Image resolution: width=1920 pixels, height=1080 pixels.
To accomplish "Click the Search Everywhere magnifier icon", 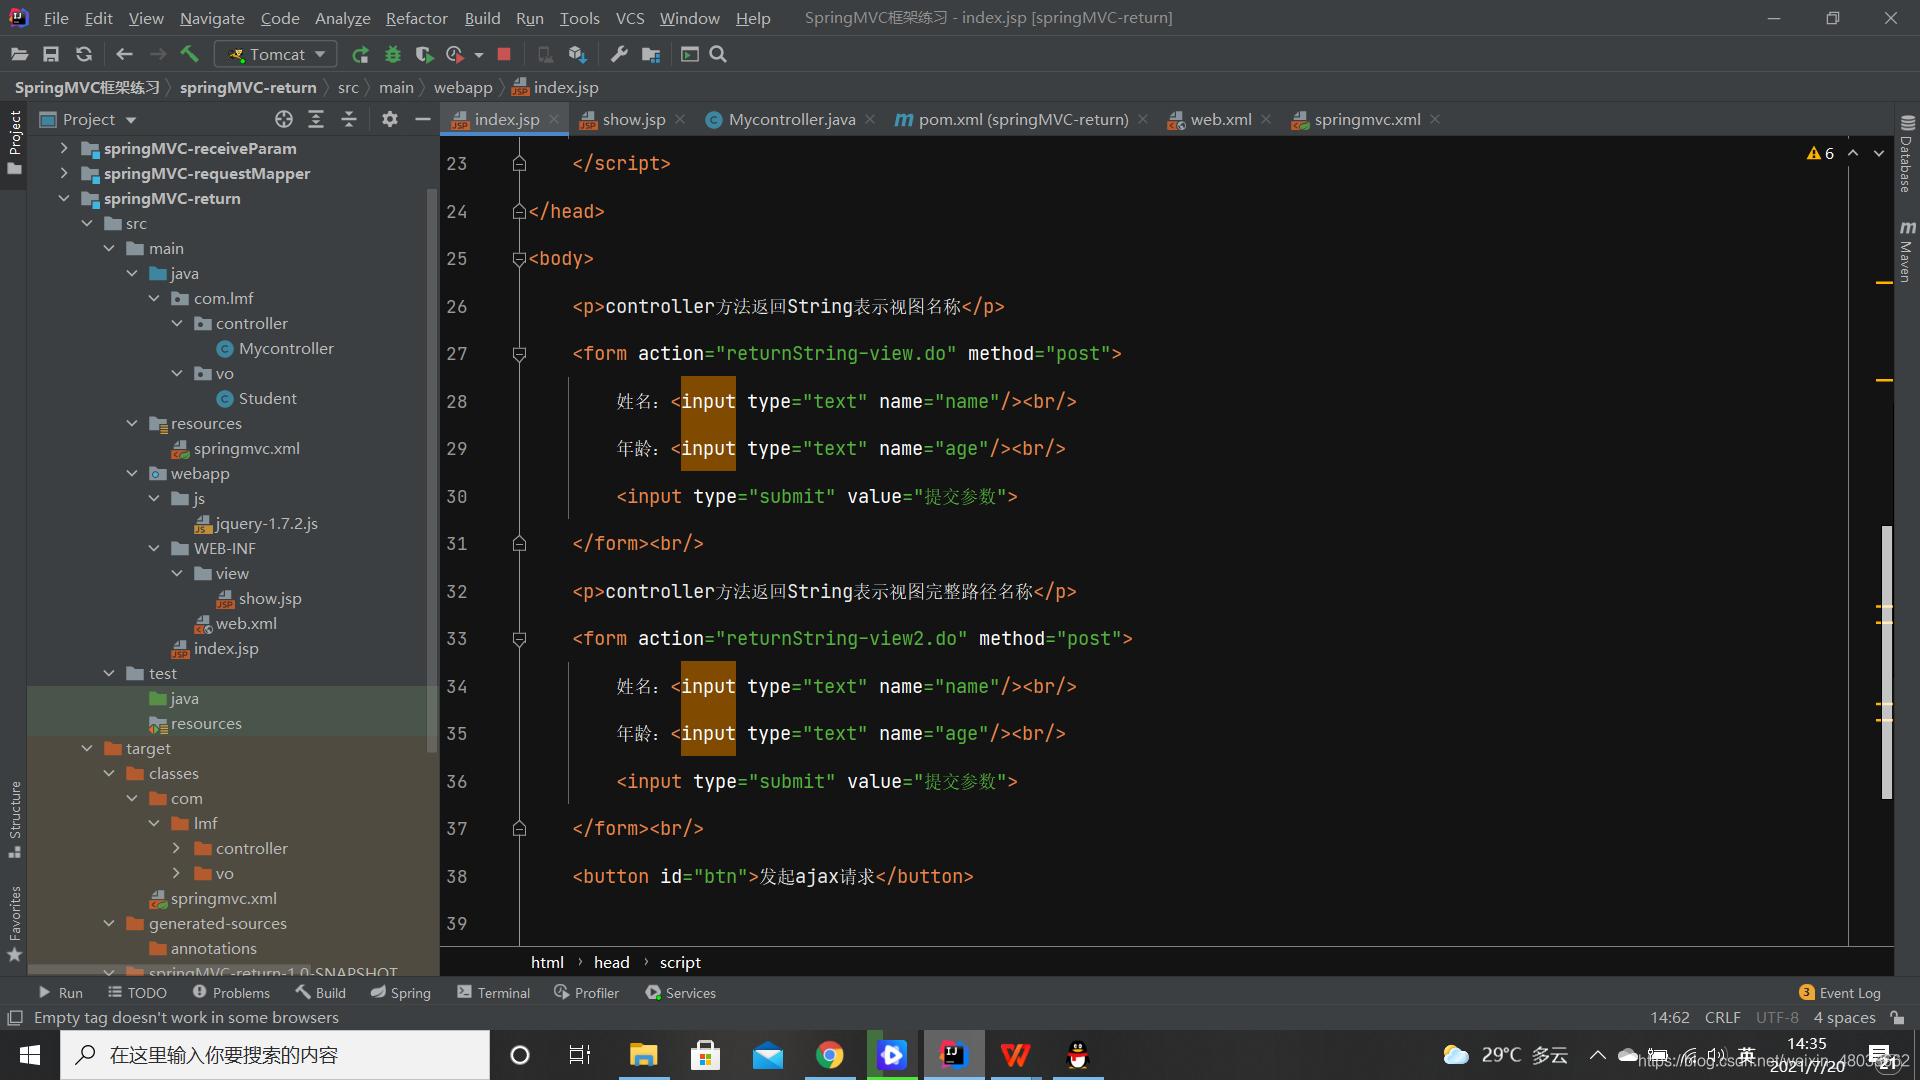I will click(x=718, y=54).
